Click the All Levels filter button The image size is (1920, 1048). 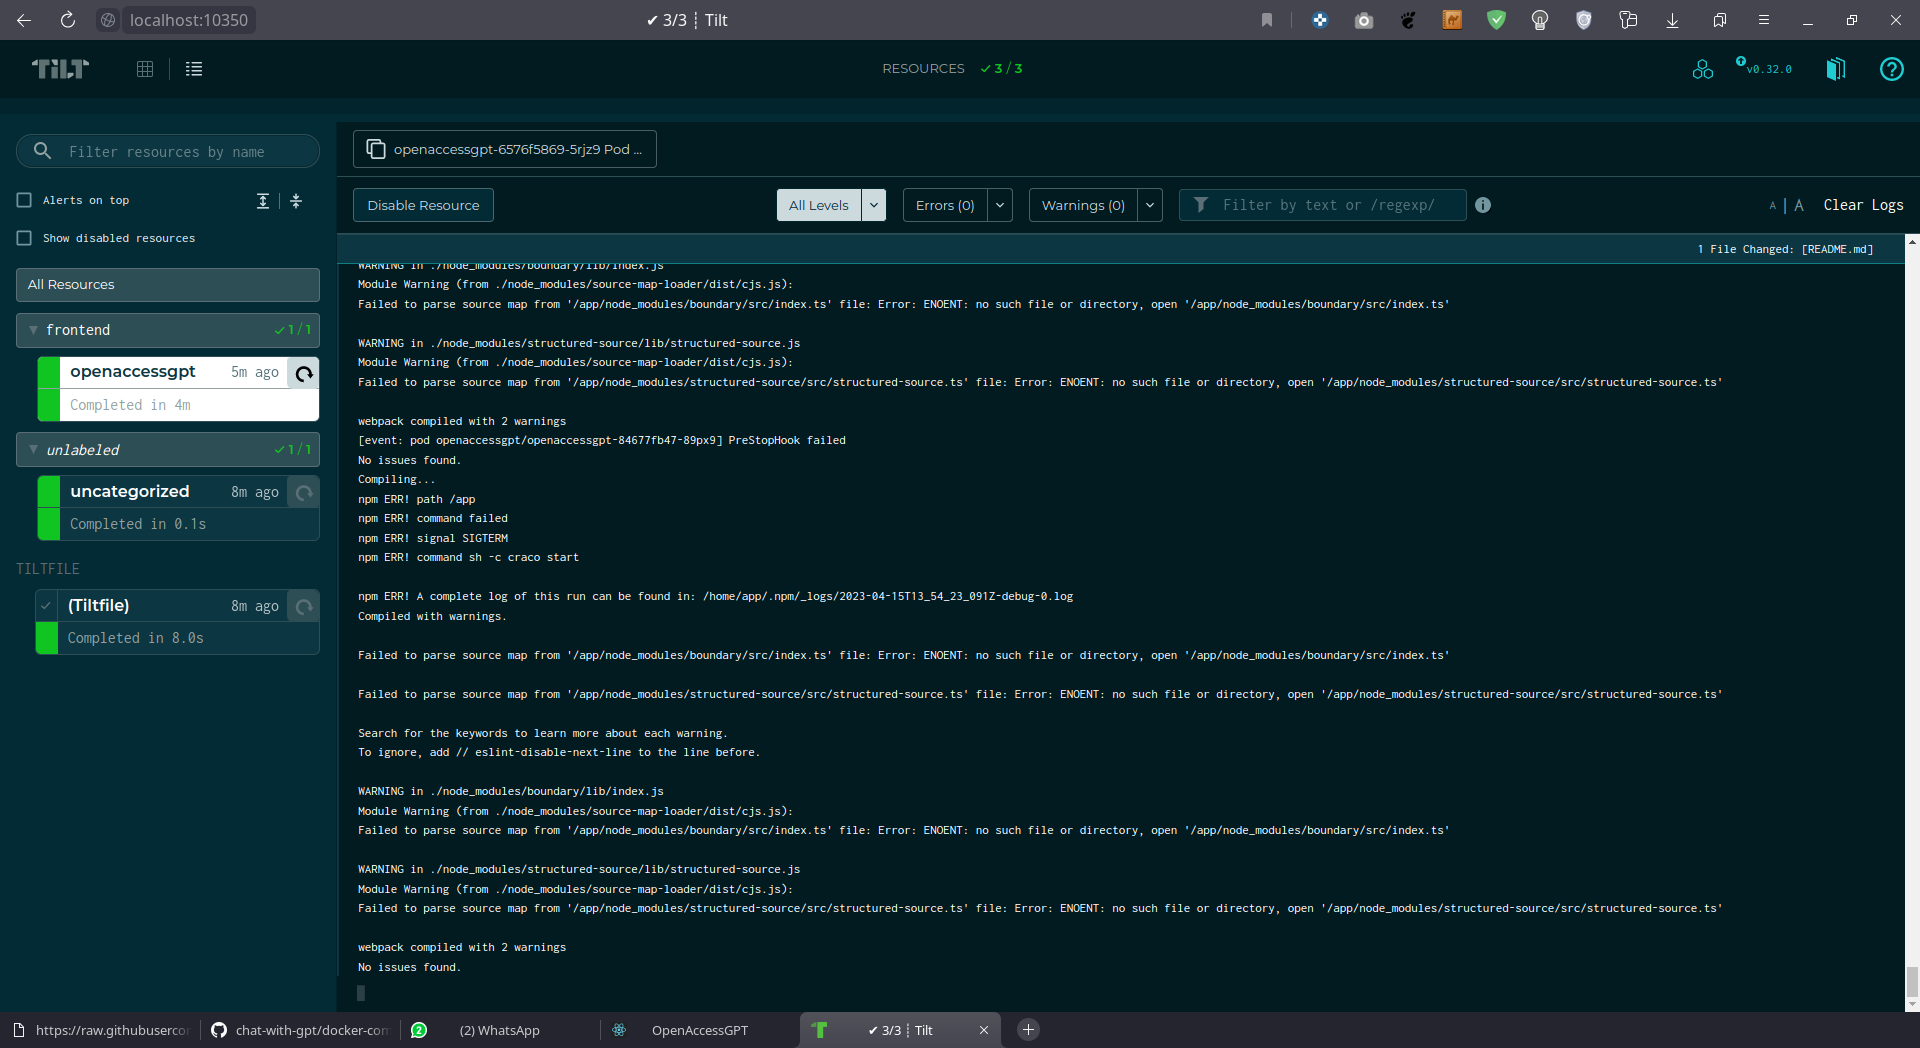[819, 205]
